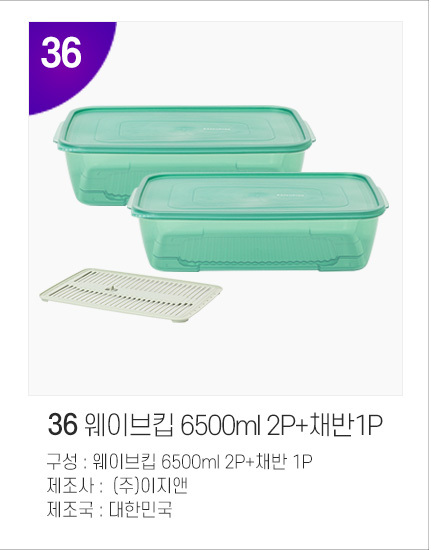Screen dimensions: 431x550
Task: Click the purple number 36 badge
Action: point(61,53)
